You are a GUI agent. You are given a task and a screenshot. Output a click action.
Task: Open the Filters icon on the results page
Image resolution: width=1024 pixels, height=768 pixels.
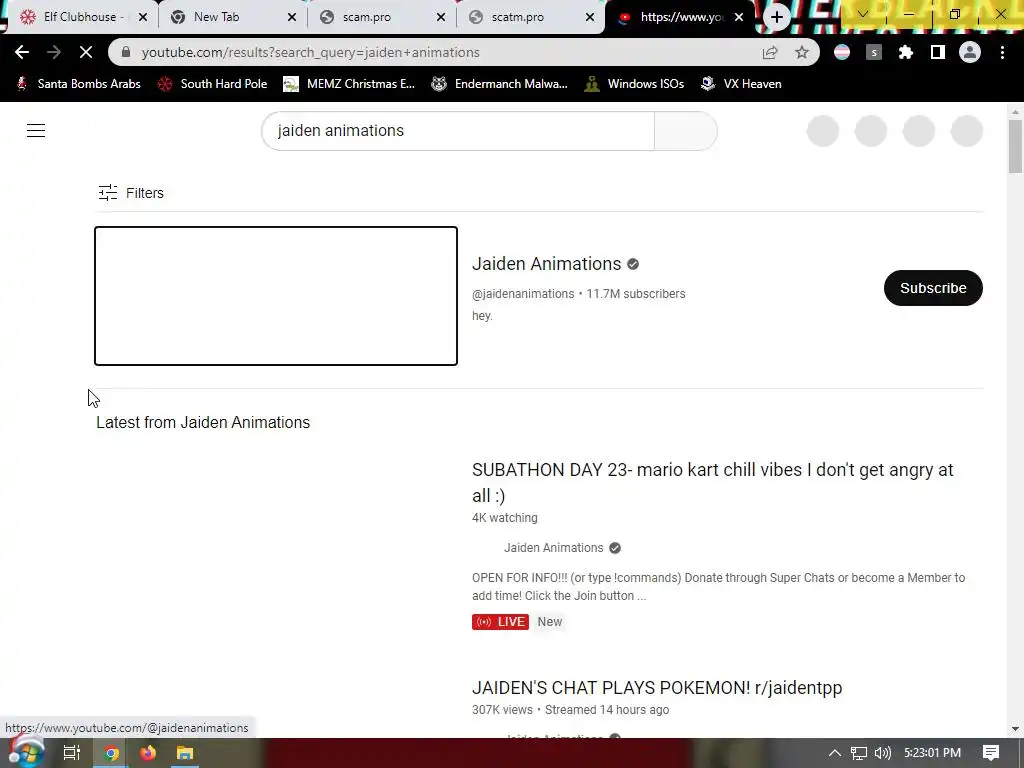pyautogui.click(x=108, y=193)
